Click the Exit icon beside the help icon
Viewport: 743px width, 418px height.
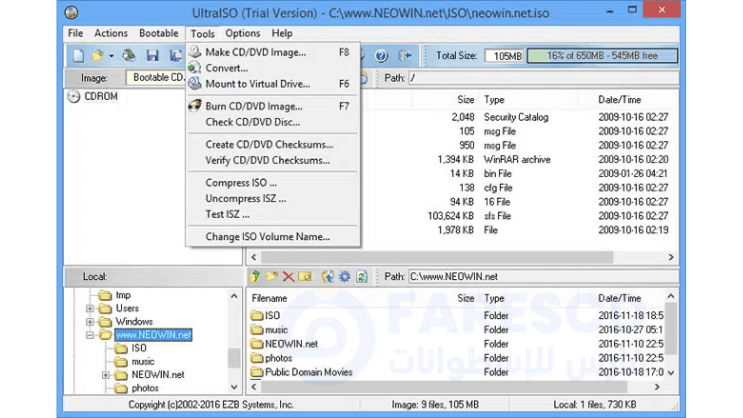pos(405,56)
